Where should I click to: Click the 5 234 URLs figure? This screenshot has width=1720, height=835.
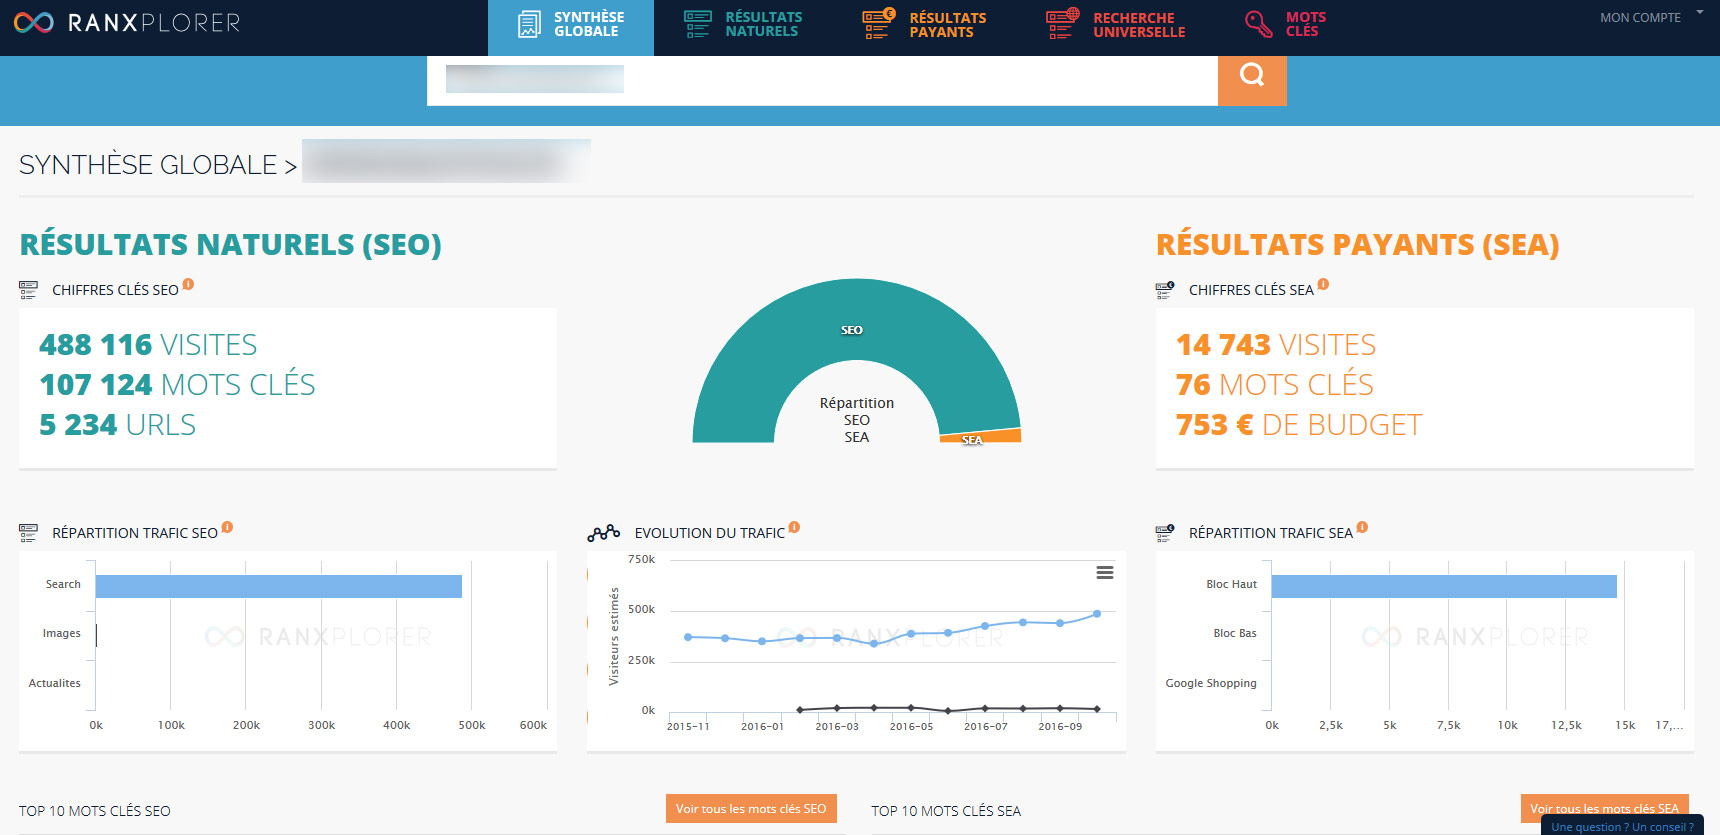tap(117, 425)
